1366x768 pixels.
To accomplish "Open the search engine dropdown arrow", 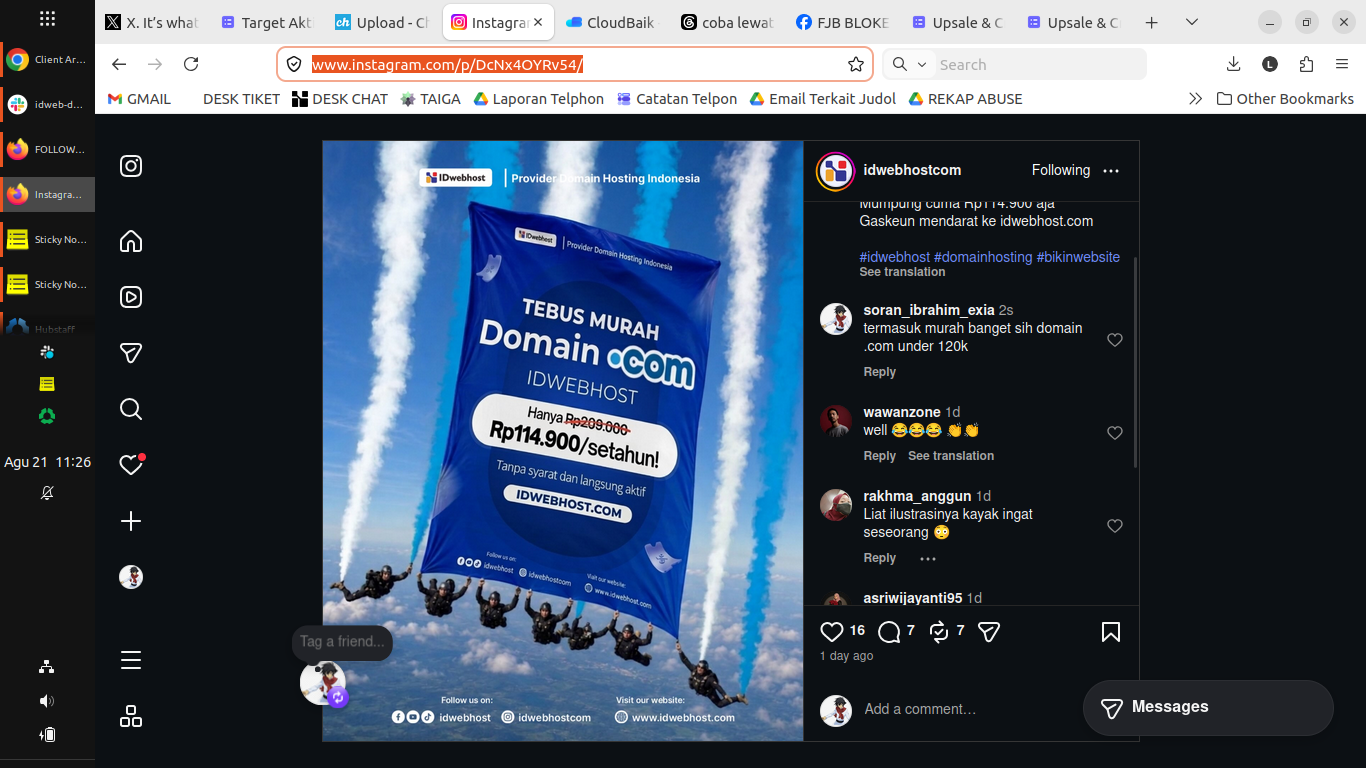I will coord(922,64).
